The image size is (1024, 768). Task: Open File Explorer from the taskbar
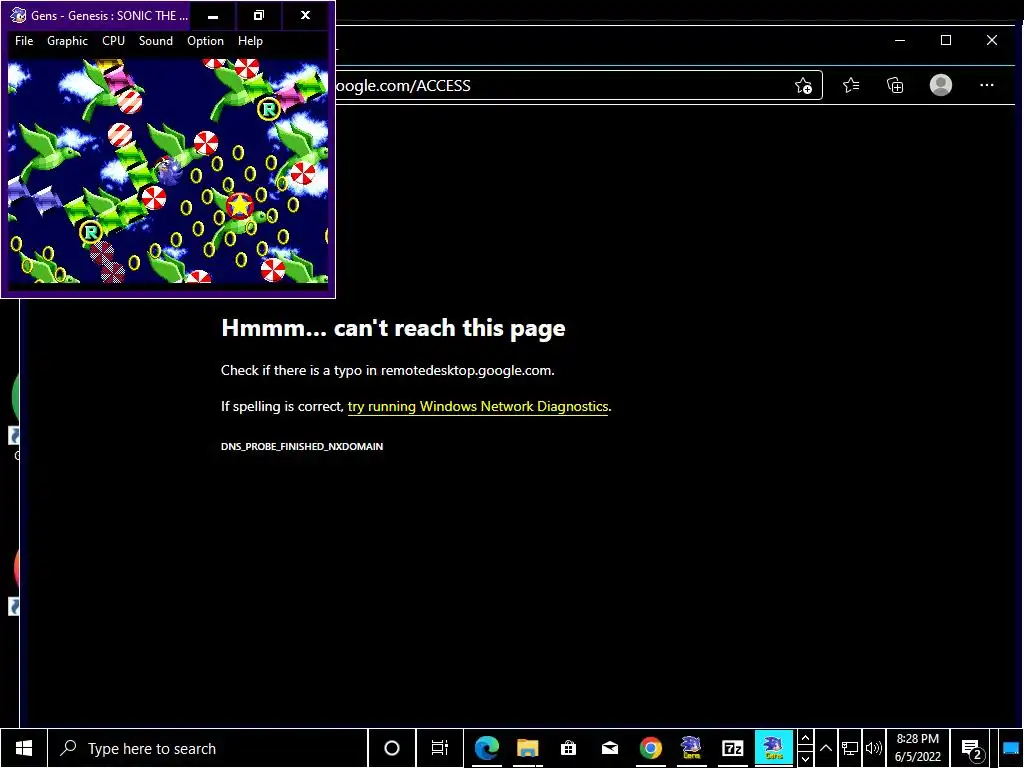(x=528, y=748)
